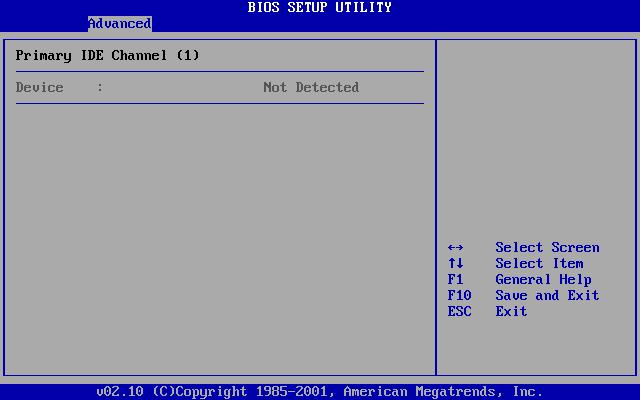Click the Save and Exit text
Viewport: 640px width, 400px height.
[x=547, y=296]
